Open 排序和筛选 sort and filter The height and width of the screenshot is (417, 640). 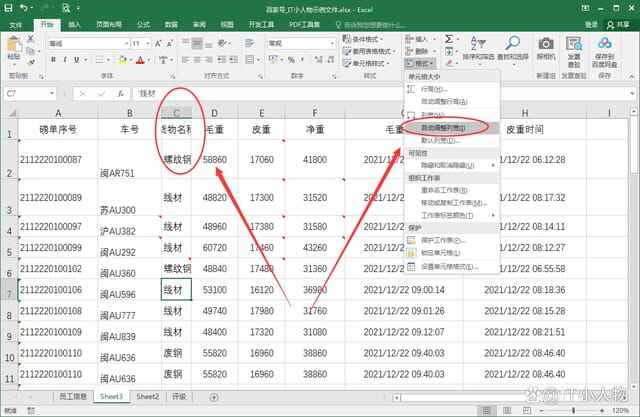478,49
